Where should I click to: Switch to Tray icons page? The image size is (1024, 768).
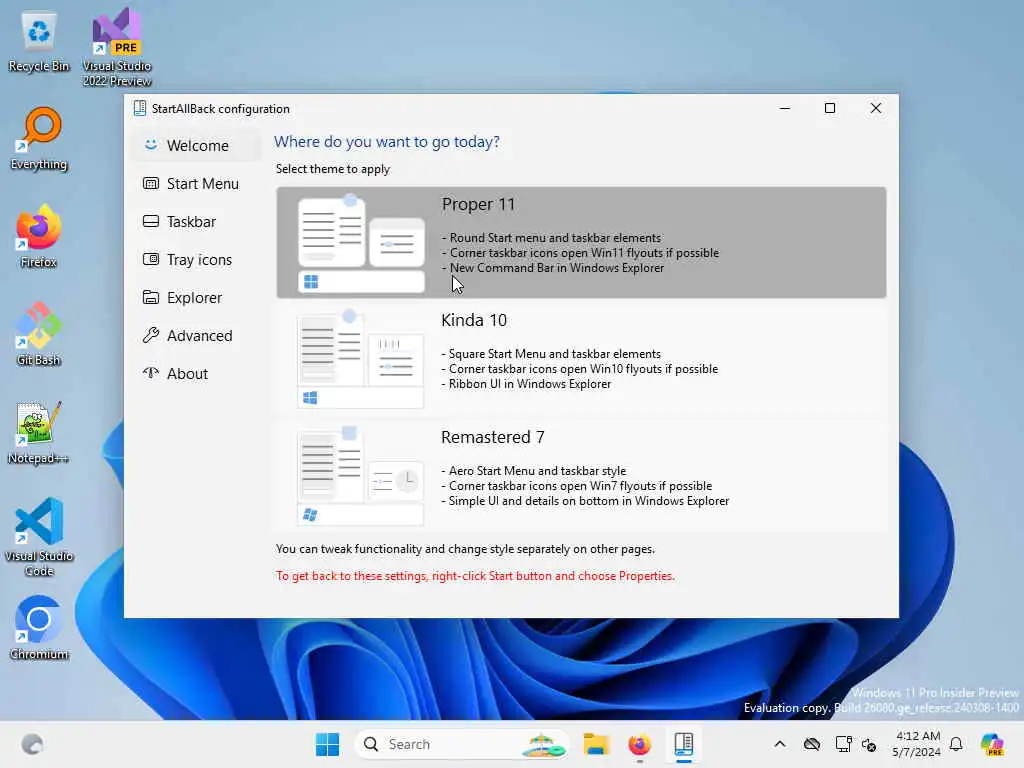195,259
